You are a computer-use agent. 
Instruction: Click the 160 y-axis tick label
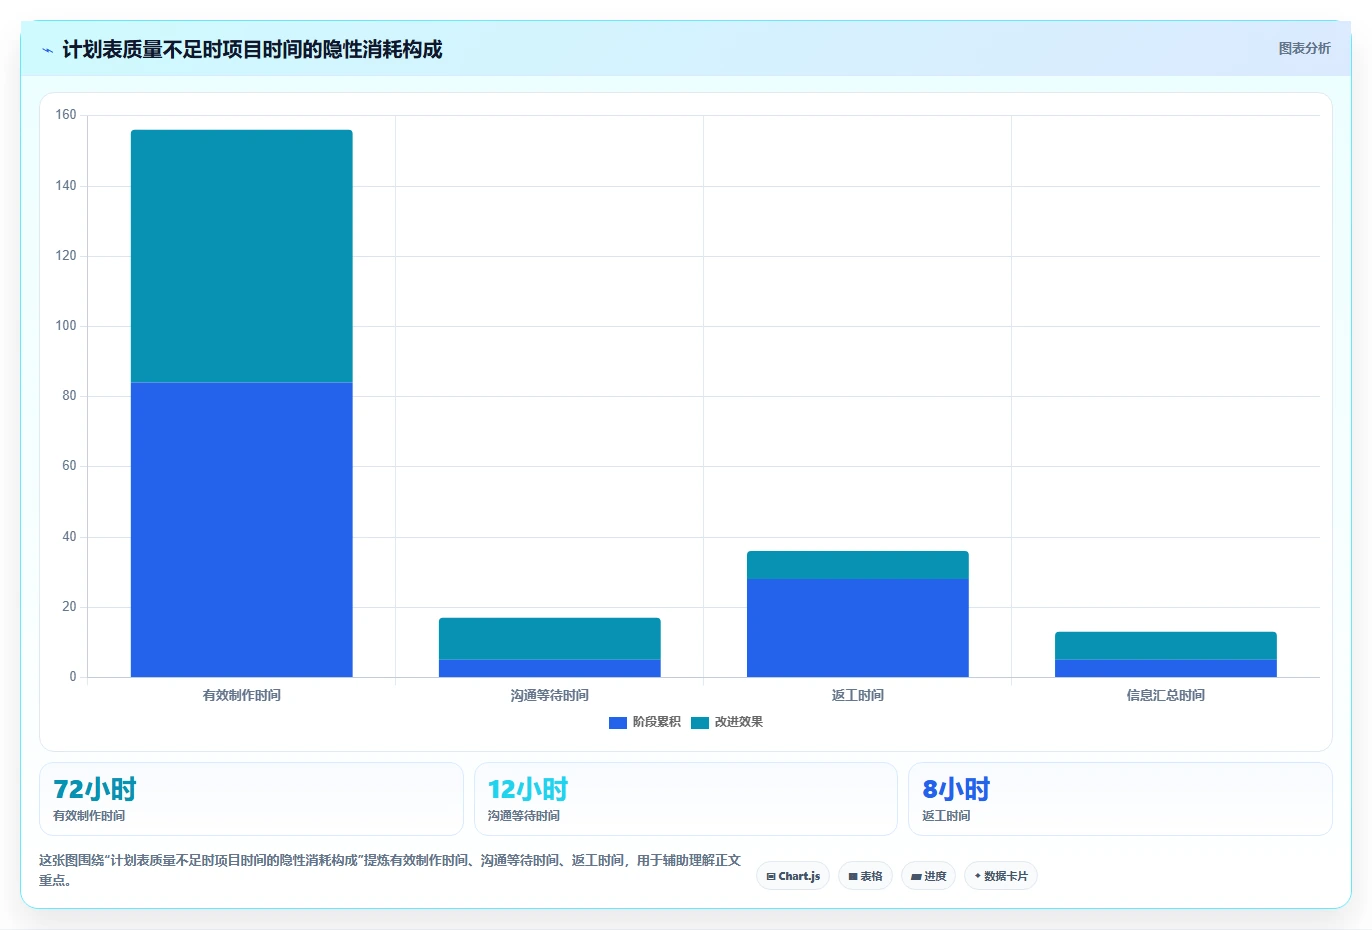(x=66, y=115)
